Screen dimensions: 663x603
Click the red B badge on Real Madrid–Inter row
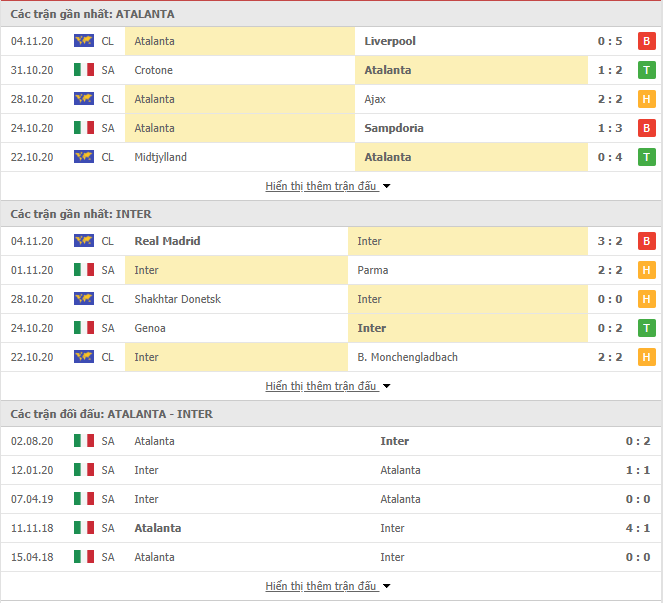(x=647, y=241)
